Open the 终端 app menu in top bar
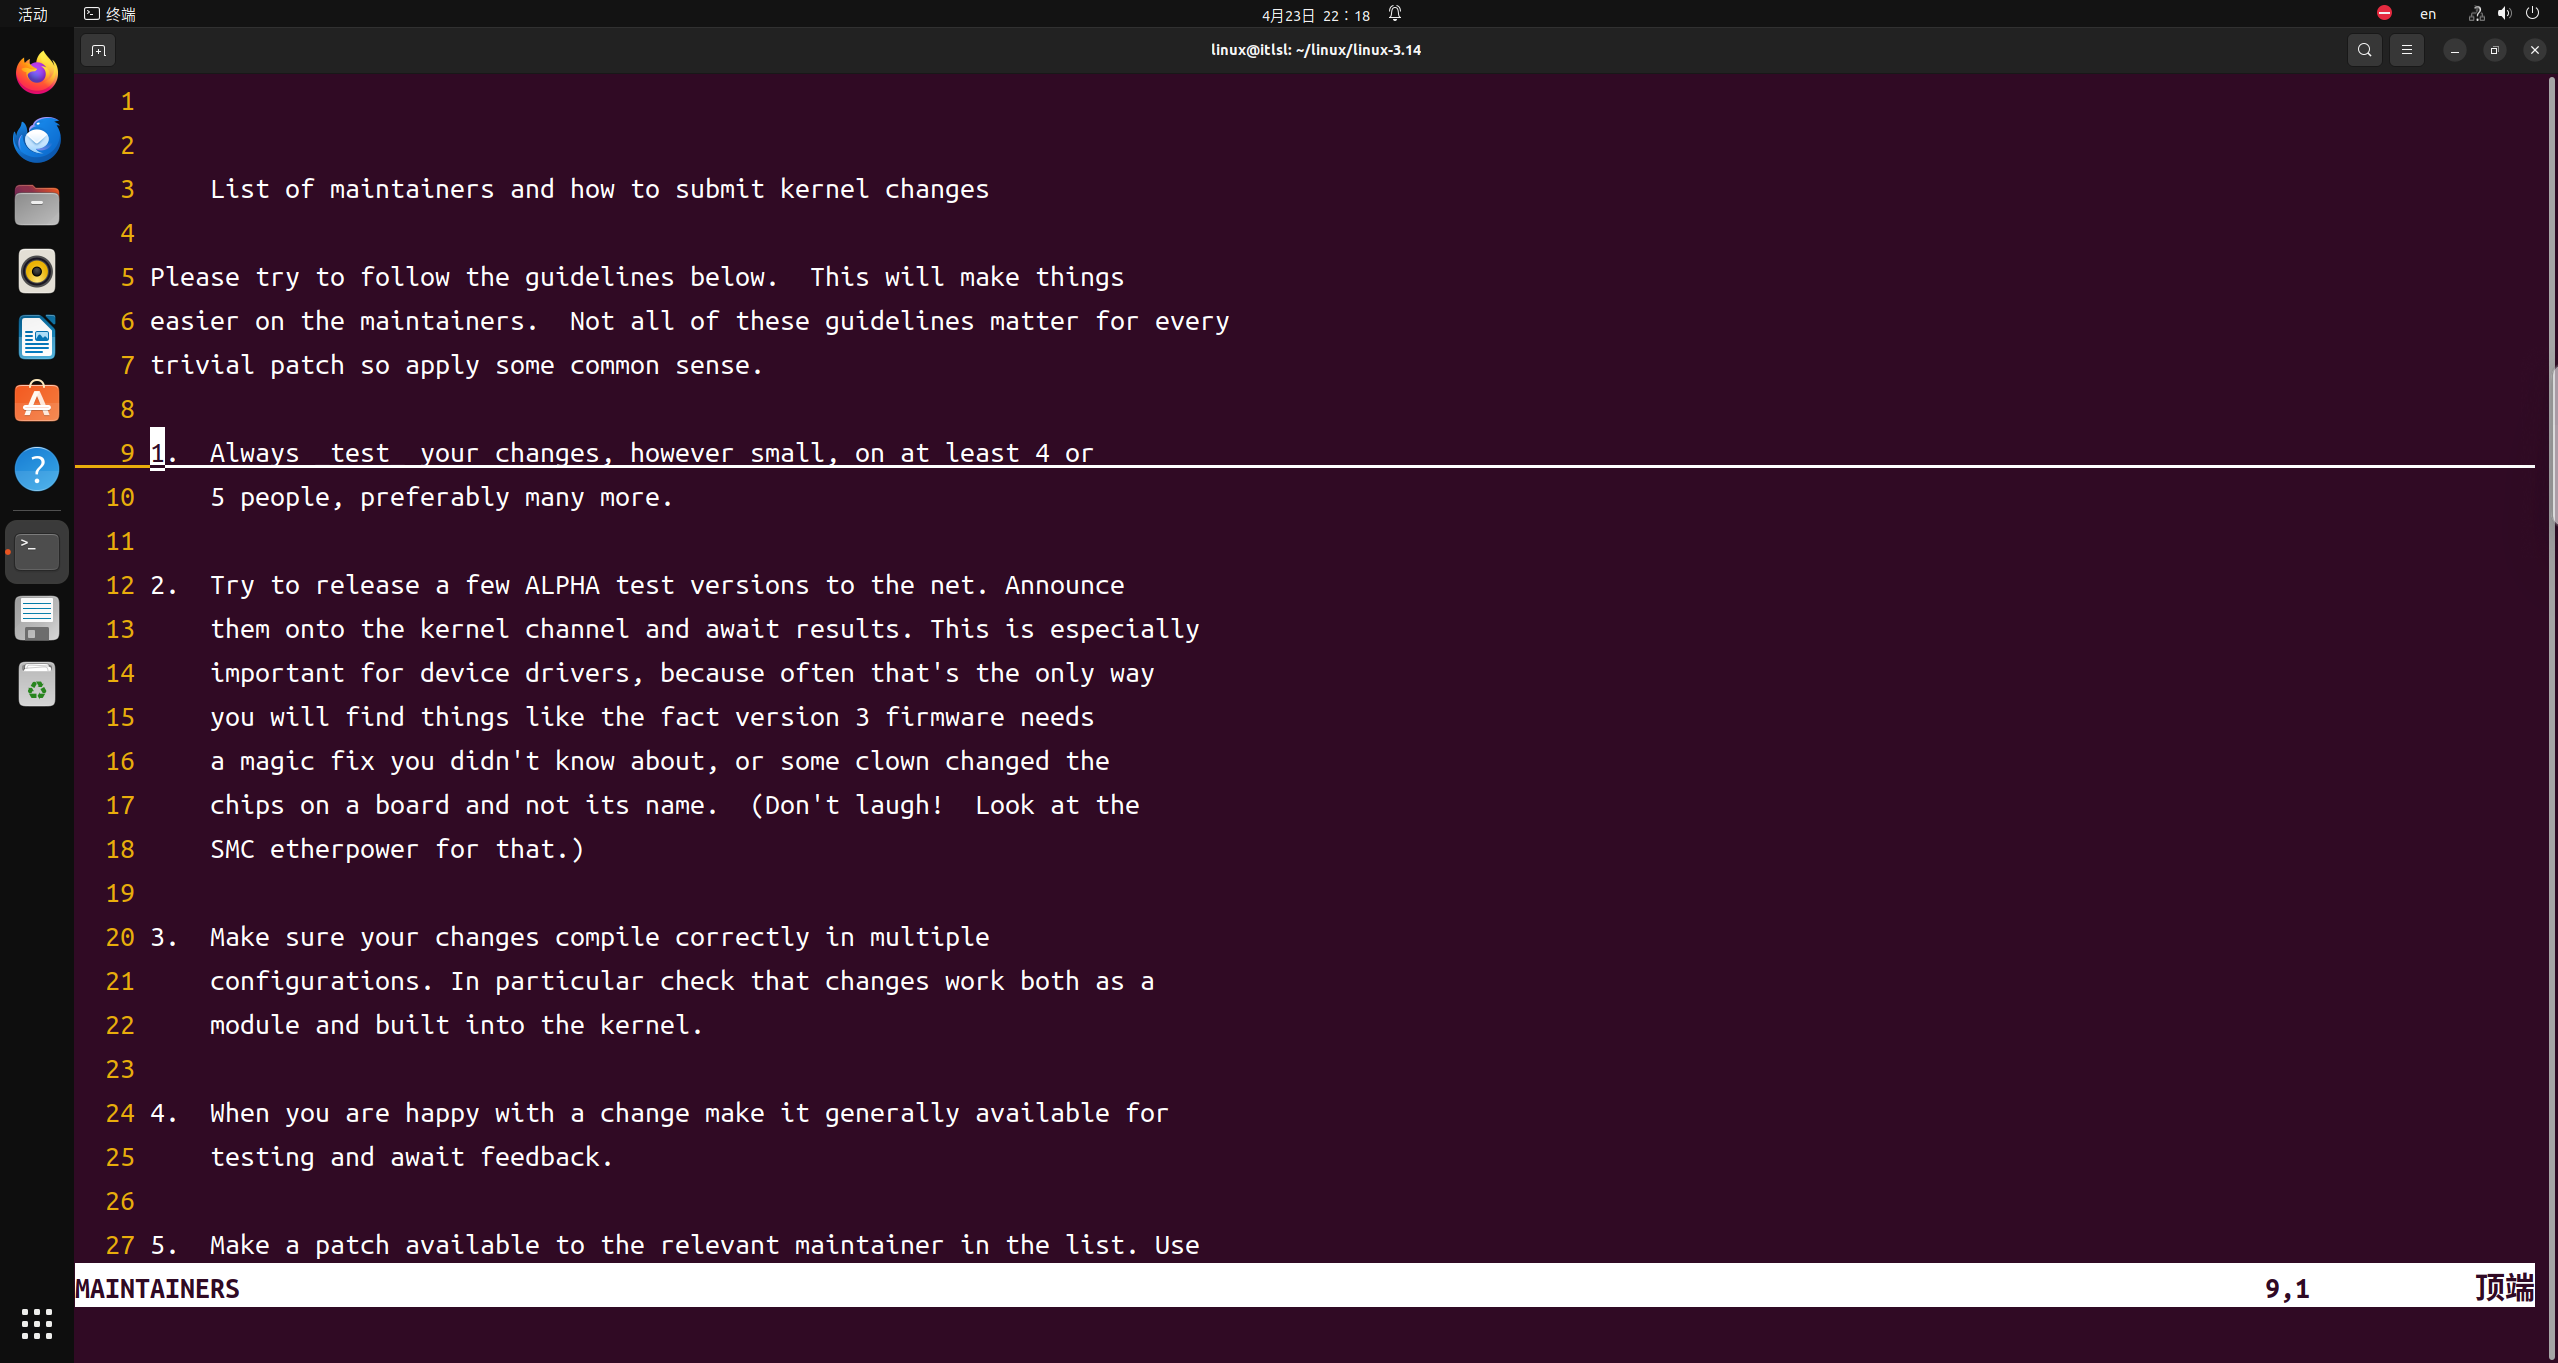This screenshot has width=2558, height=1363. coord(110,14)
